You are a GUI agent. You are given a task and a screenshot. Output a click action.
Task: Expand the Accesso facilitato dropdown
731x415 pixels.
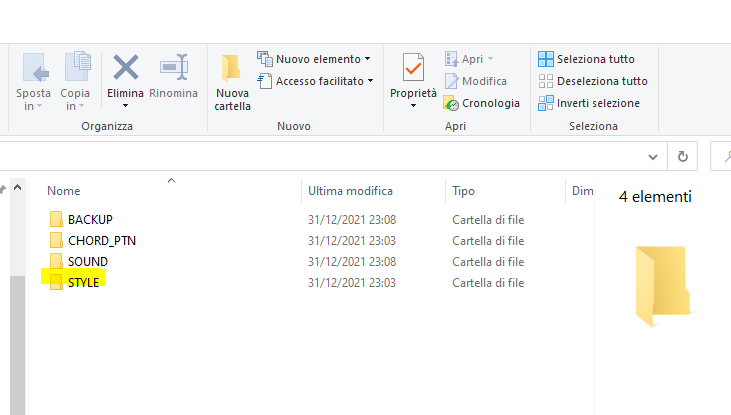(x=316, y=81)
